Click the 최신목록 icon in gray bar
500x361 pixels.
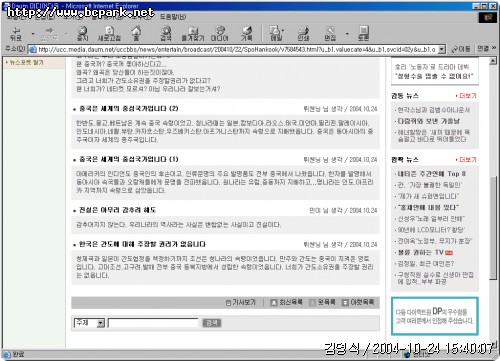click(274, 303)
